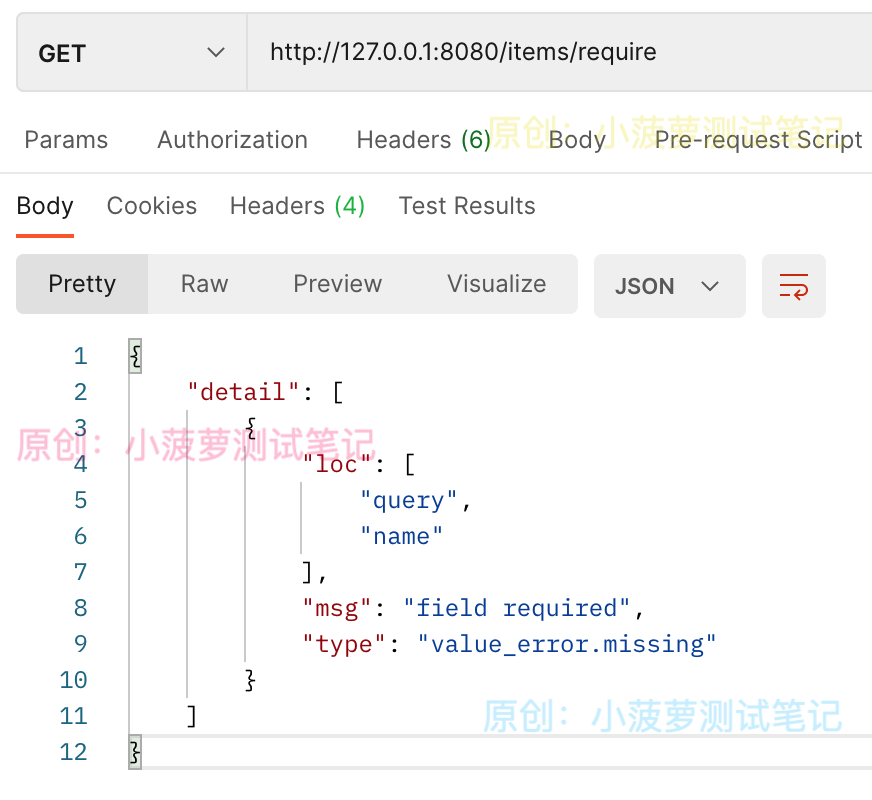Open the request Headers (6) tab
The height and width of the screenshot is (800, 872).
[x=424, y=140]
